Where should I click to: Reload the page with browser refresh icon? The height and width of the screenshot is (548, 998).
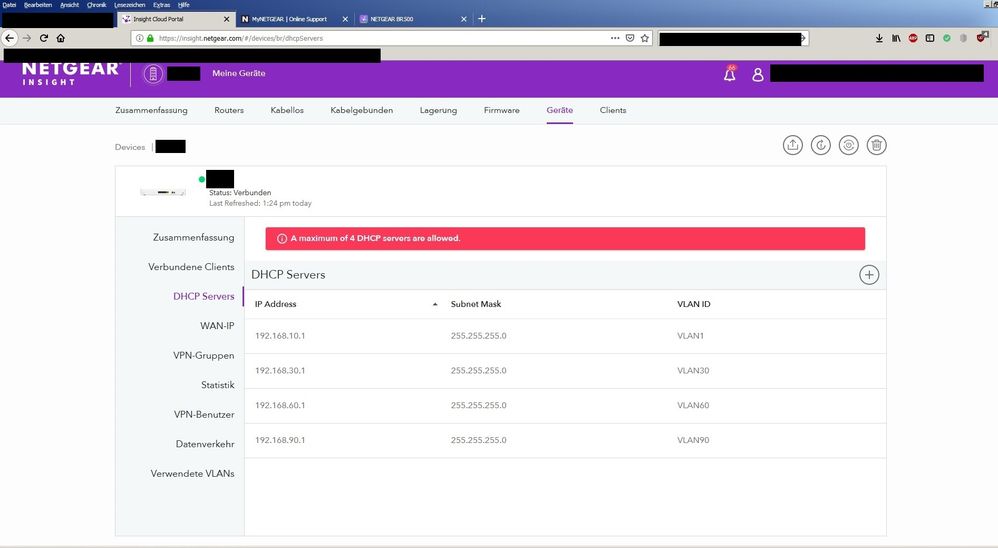pyautogui.click(x=44, y=38)
